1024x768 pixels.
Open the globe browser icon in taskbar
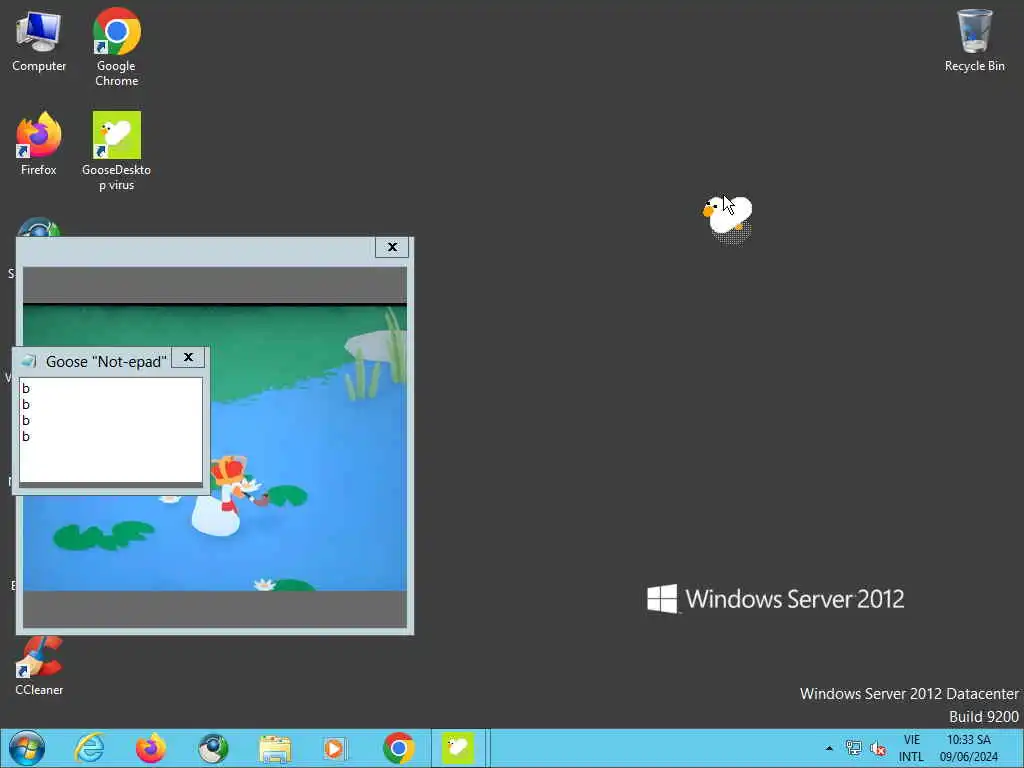click(x=213, y=748)
